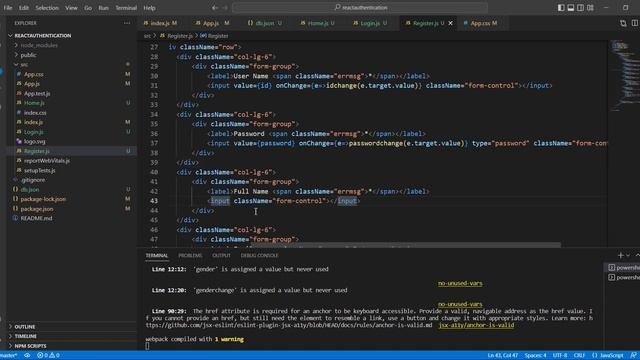Viewport: 640px width, 360px height.
Task: Click the UTF-8 encoding status item
Action: click(560, 356)
